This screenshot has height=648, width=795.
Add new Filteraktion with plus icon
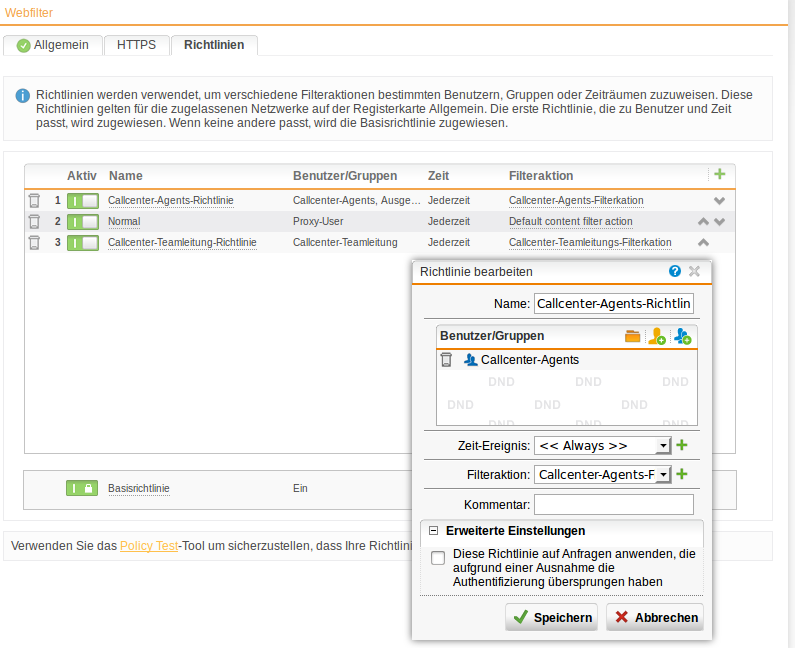(683, 474)
